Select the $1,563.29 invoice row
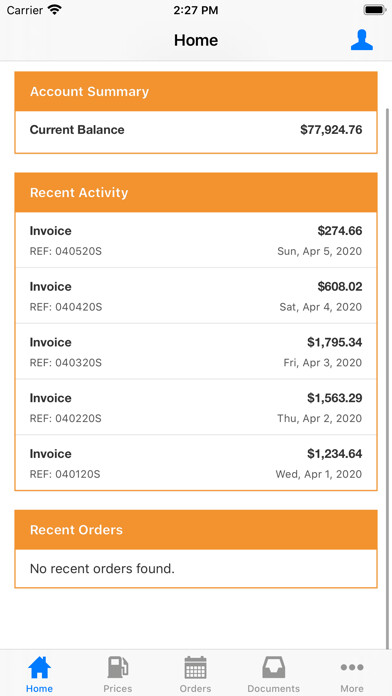The width and height of the screenshot is (392, 696). [x=196, y=407]
